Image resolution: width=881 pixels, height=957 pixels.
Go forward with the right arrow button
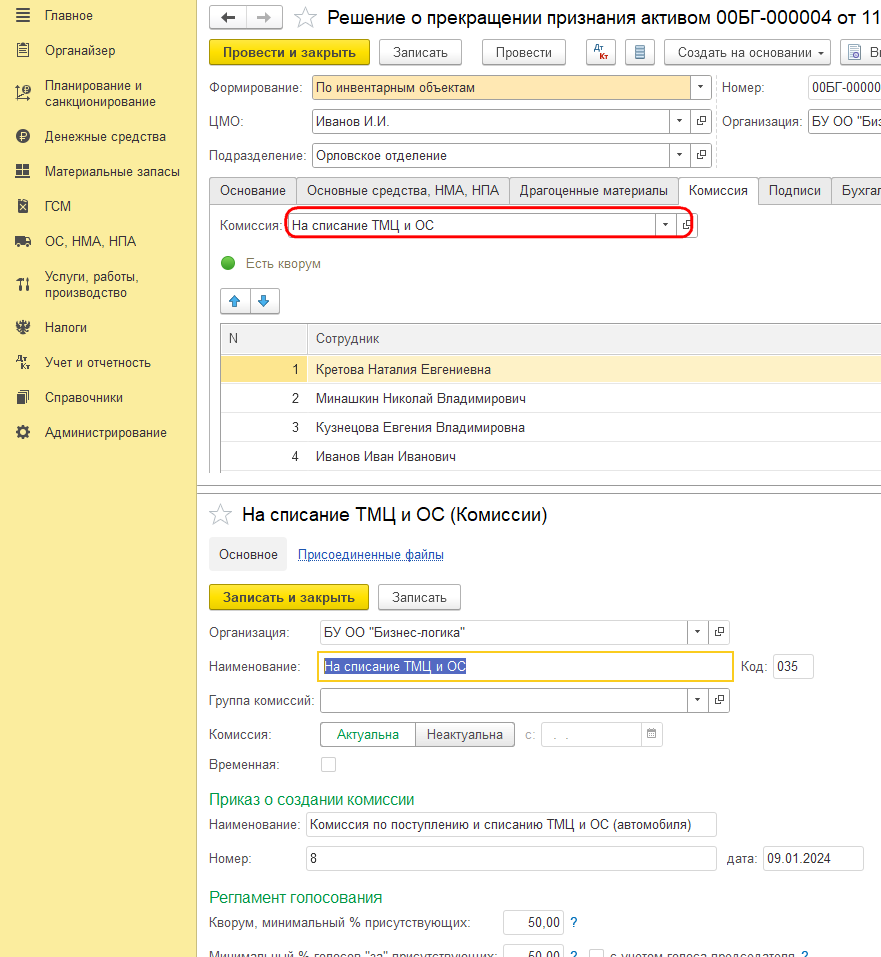coord(264,18)
